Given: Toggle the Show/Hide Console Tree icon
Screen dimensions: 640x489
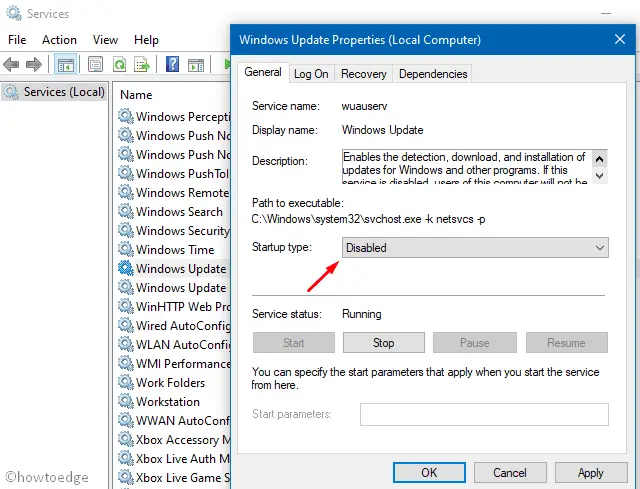Looking at the screenshot, I should pos(65,64).
